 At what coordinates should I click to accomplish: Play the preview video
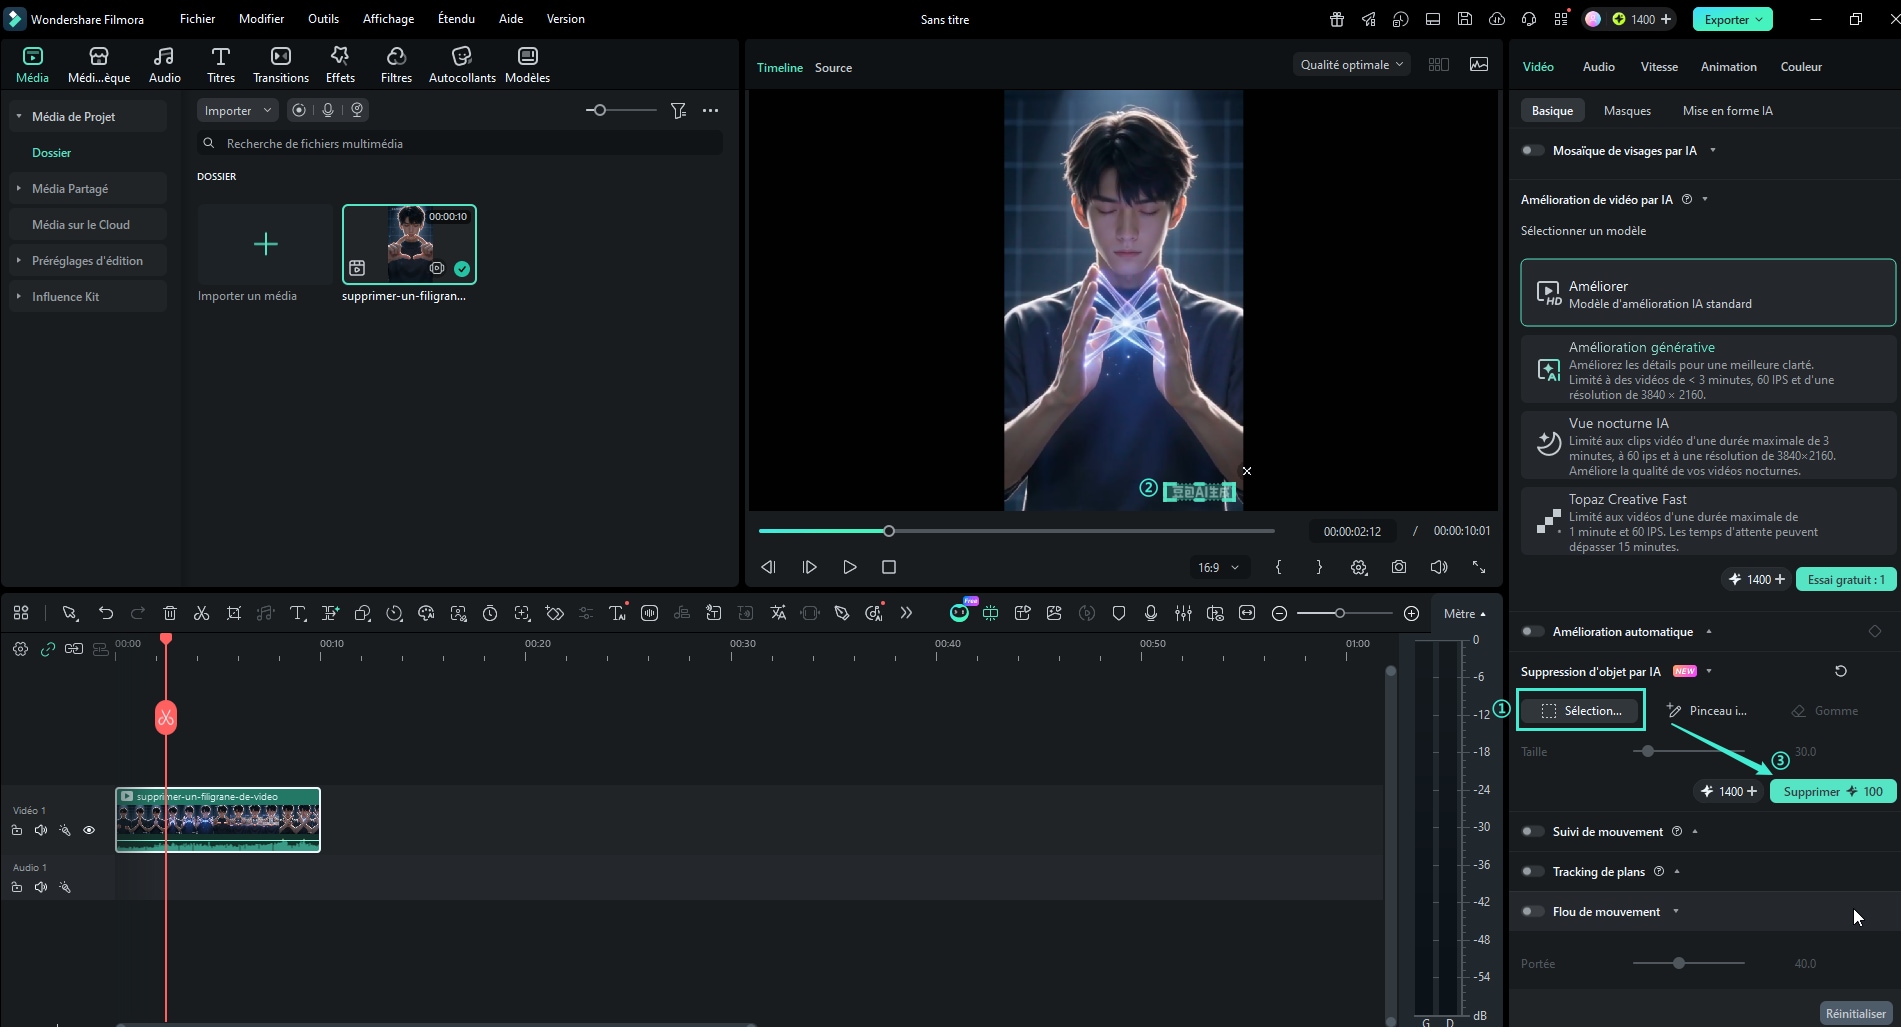point(849,567)
